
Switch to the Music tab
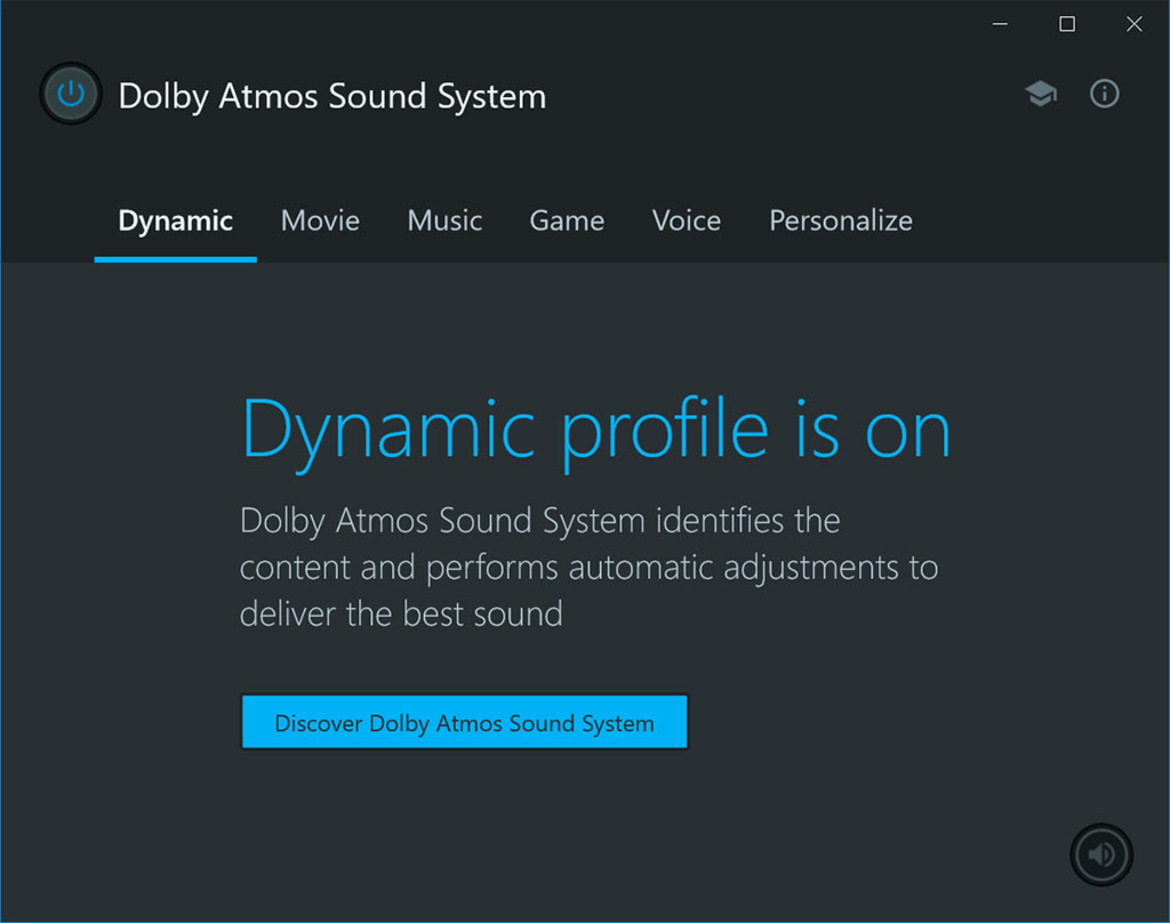pos(445,221)
